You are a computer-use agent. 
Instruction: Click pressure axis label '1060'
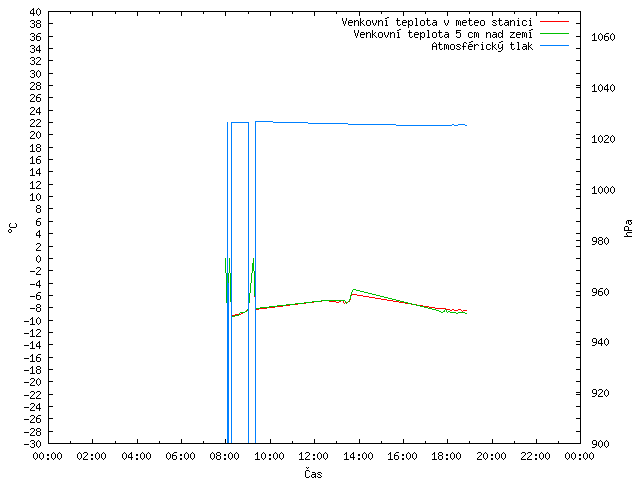[603, 37]
